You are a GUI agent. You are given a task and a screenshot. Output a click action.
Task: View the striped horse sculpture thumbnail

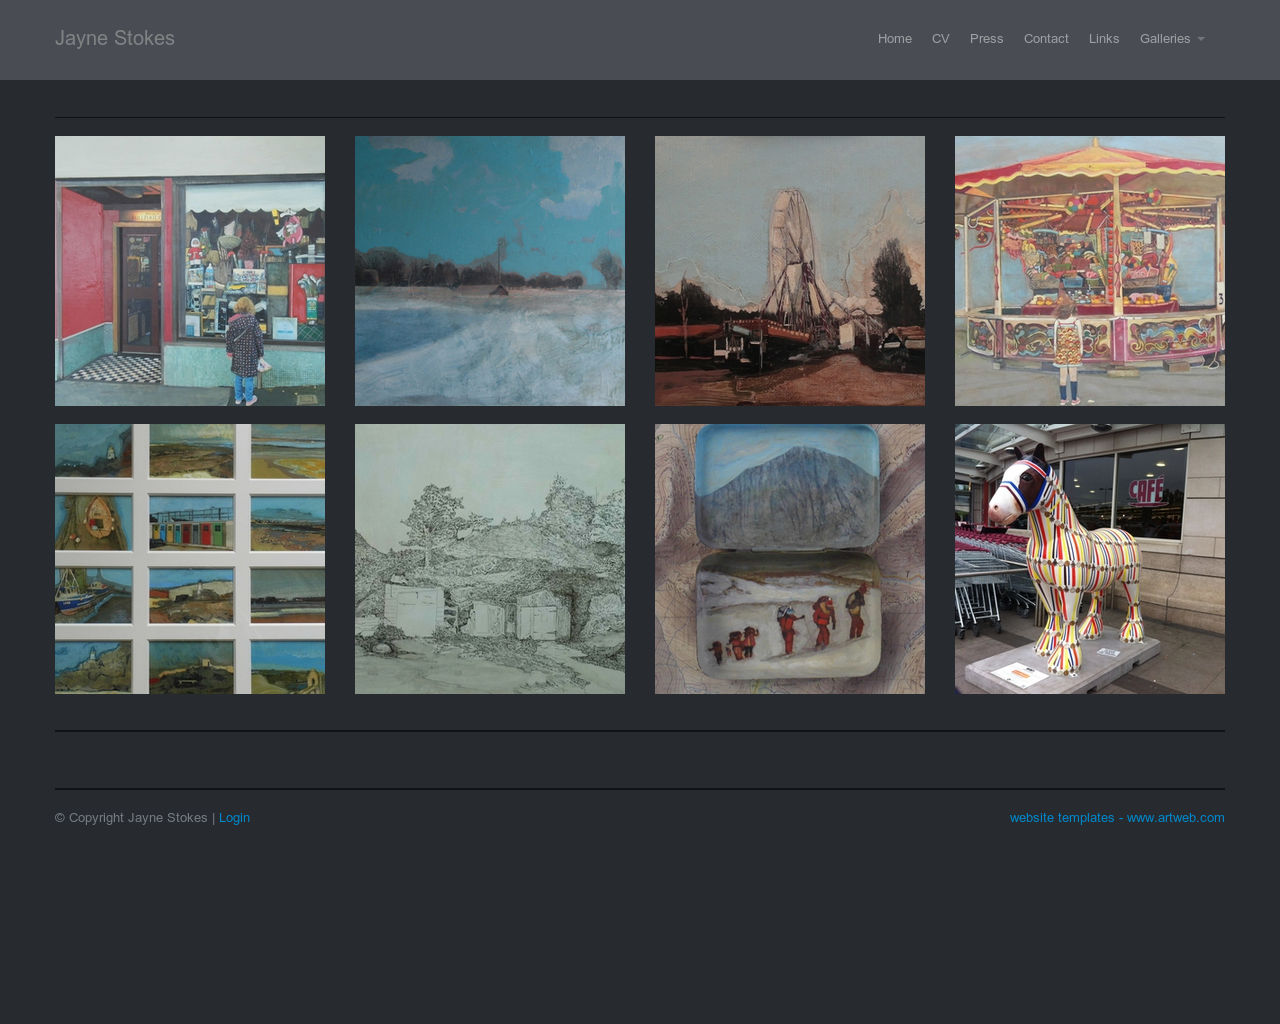coord(1090,559)
